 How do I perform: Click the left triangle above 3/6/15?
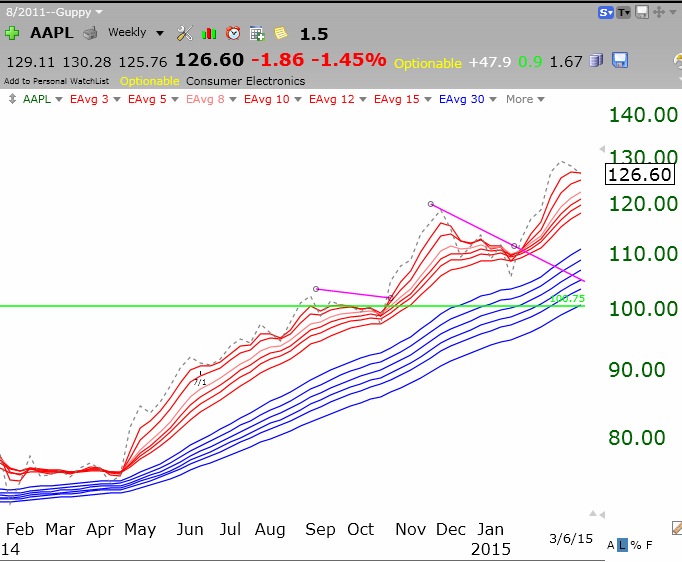click(602, 515)
